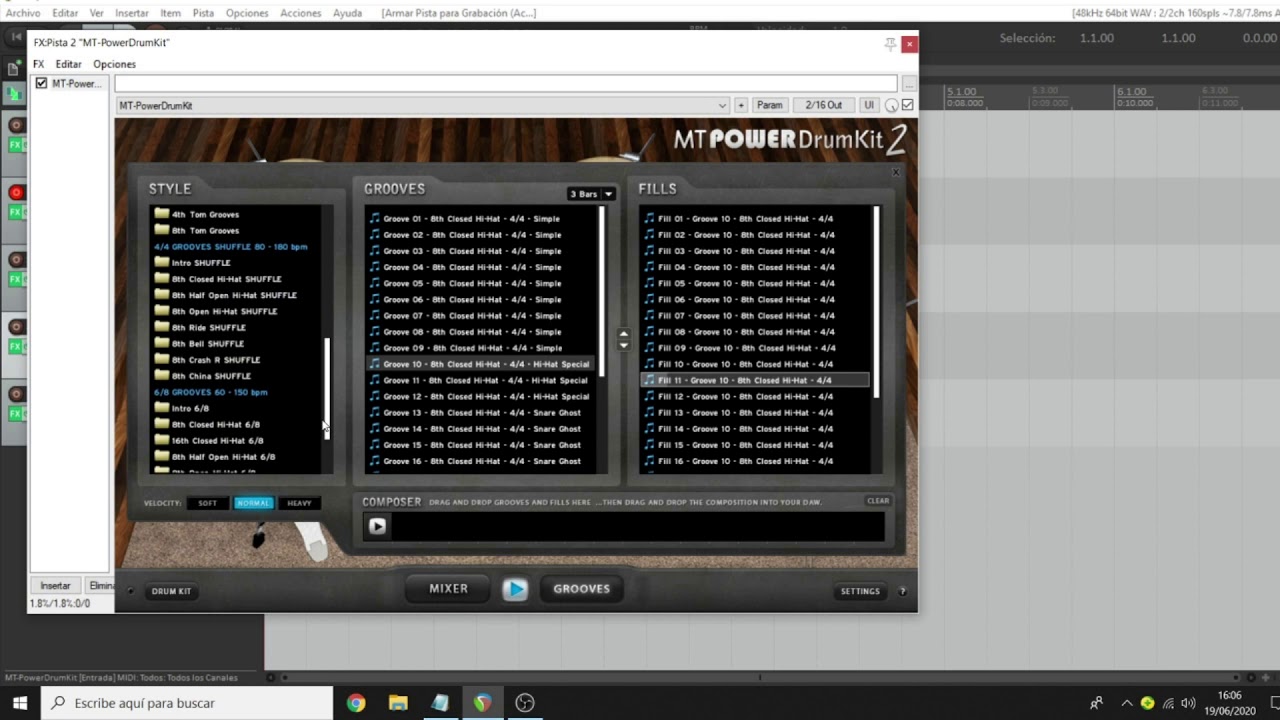The height and width of the screenshot is (720, 1280).
Task: Show hidden system tray icons
Action: (x=1127, y=703)
